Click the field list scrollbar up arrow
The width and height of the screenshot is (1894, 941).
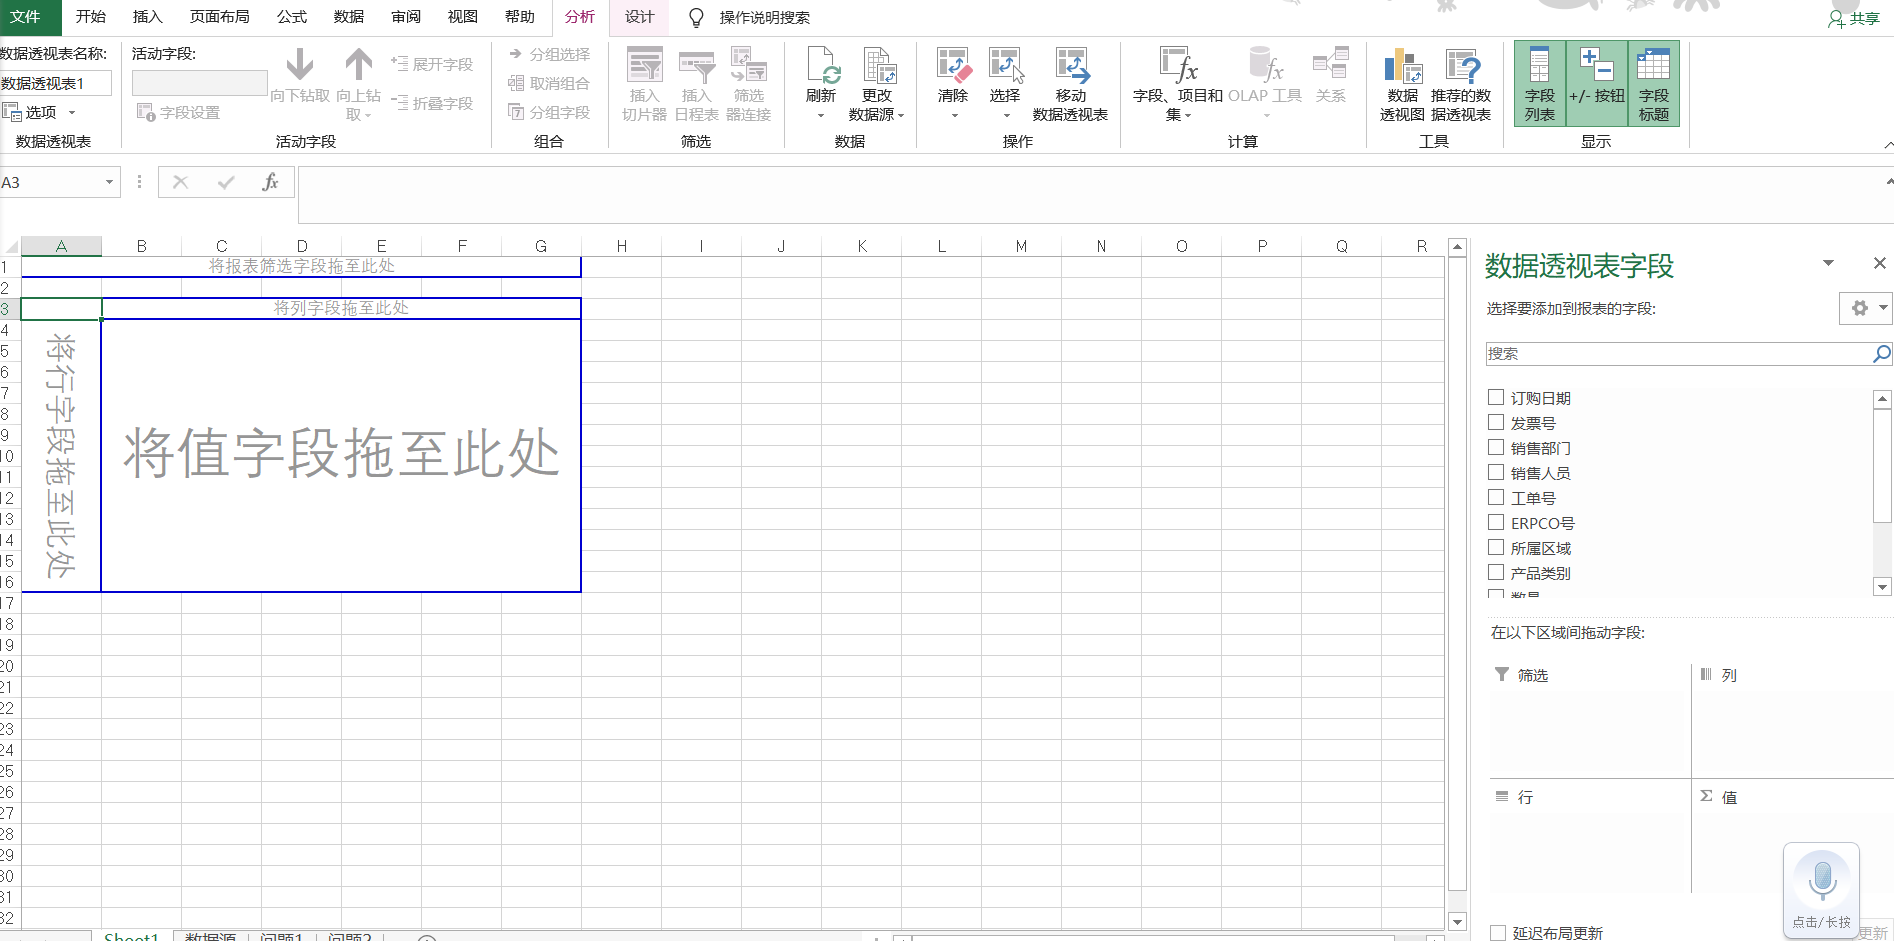[1882, 399]
